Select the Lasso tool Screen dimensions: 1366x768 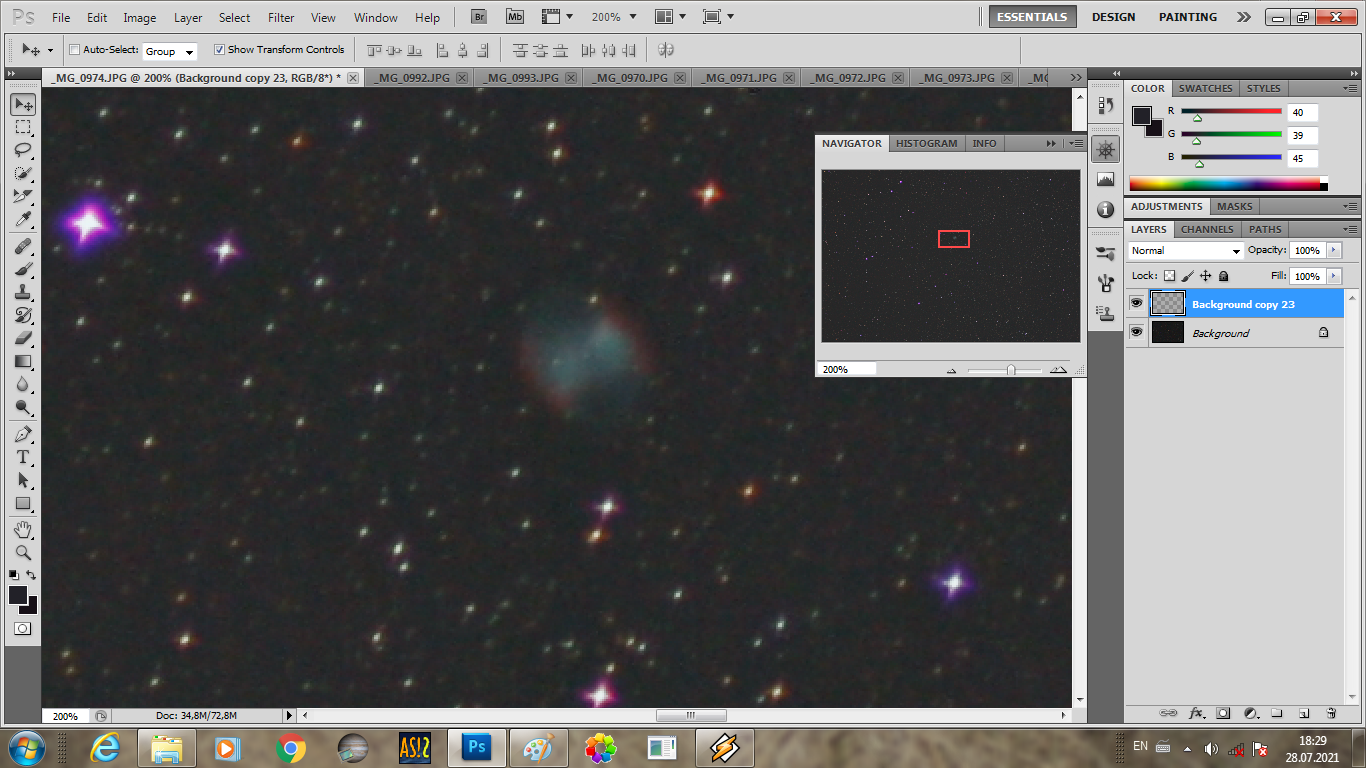click(x=23, y=150)
